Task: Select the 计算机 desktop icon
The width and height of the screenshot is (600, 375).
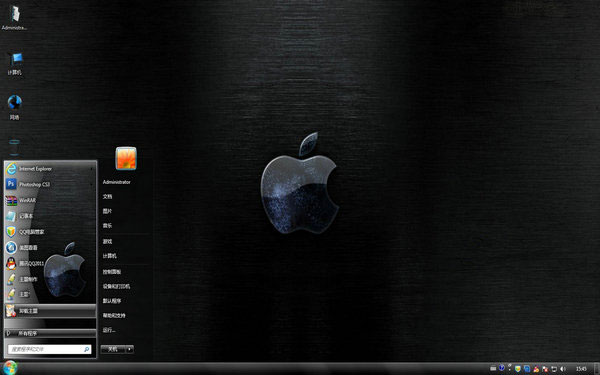Action: pos(15,63)
